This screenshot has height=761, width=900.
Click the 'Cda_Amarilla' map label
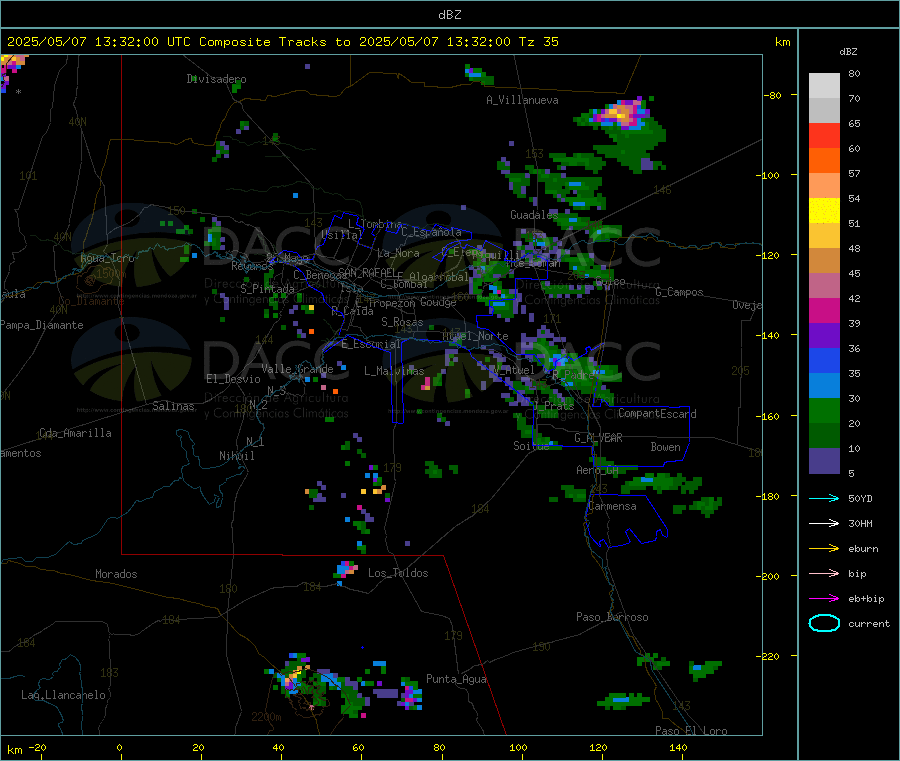point(75,433)
